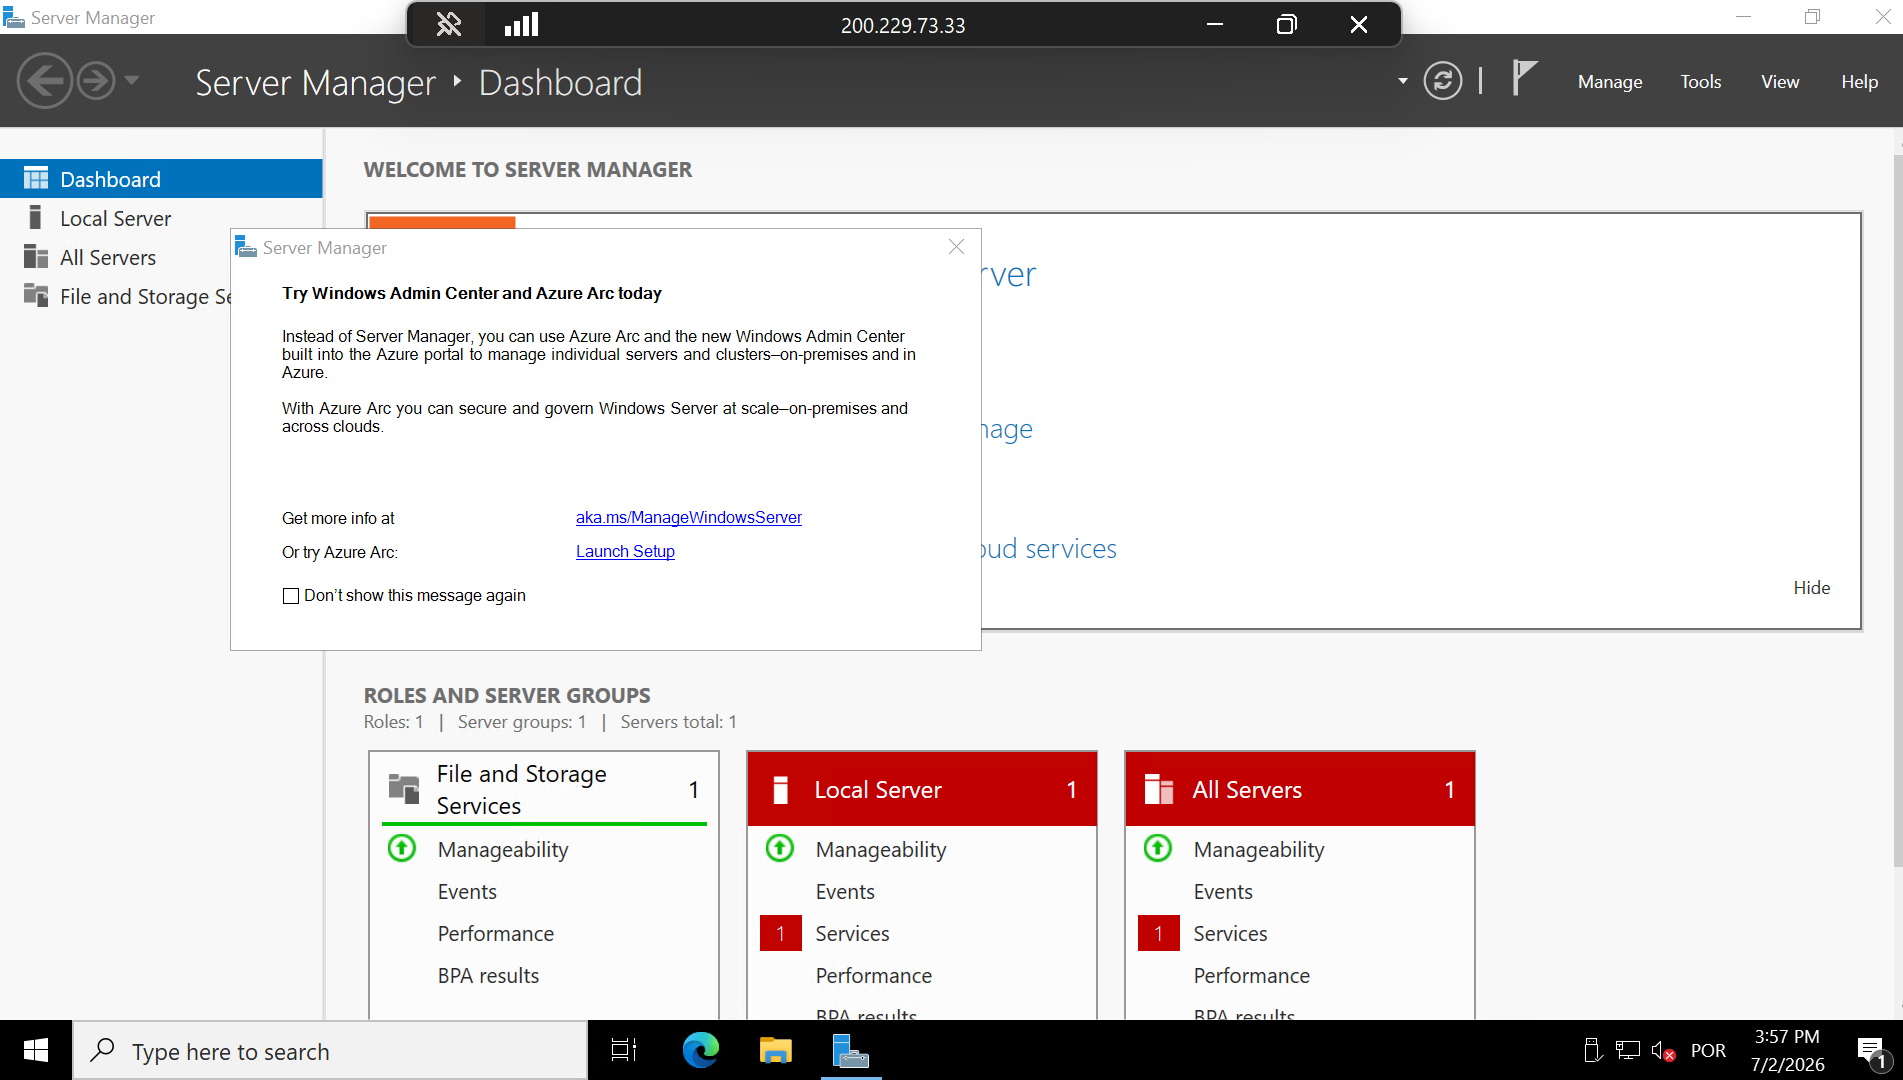Viewport: 1903px width, 1080px height.
Task: Open BPA results in File and Storage tile
Action: click(x=488, y=976)
